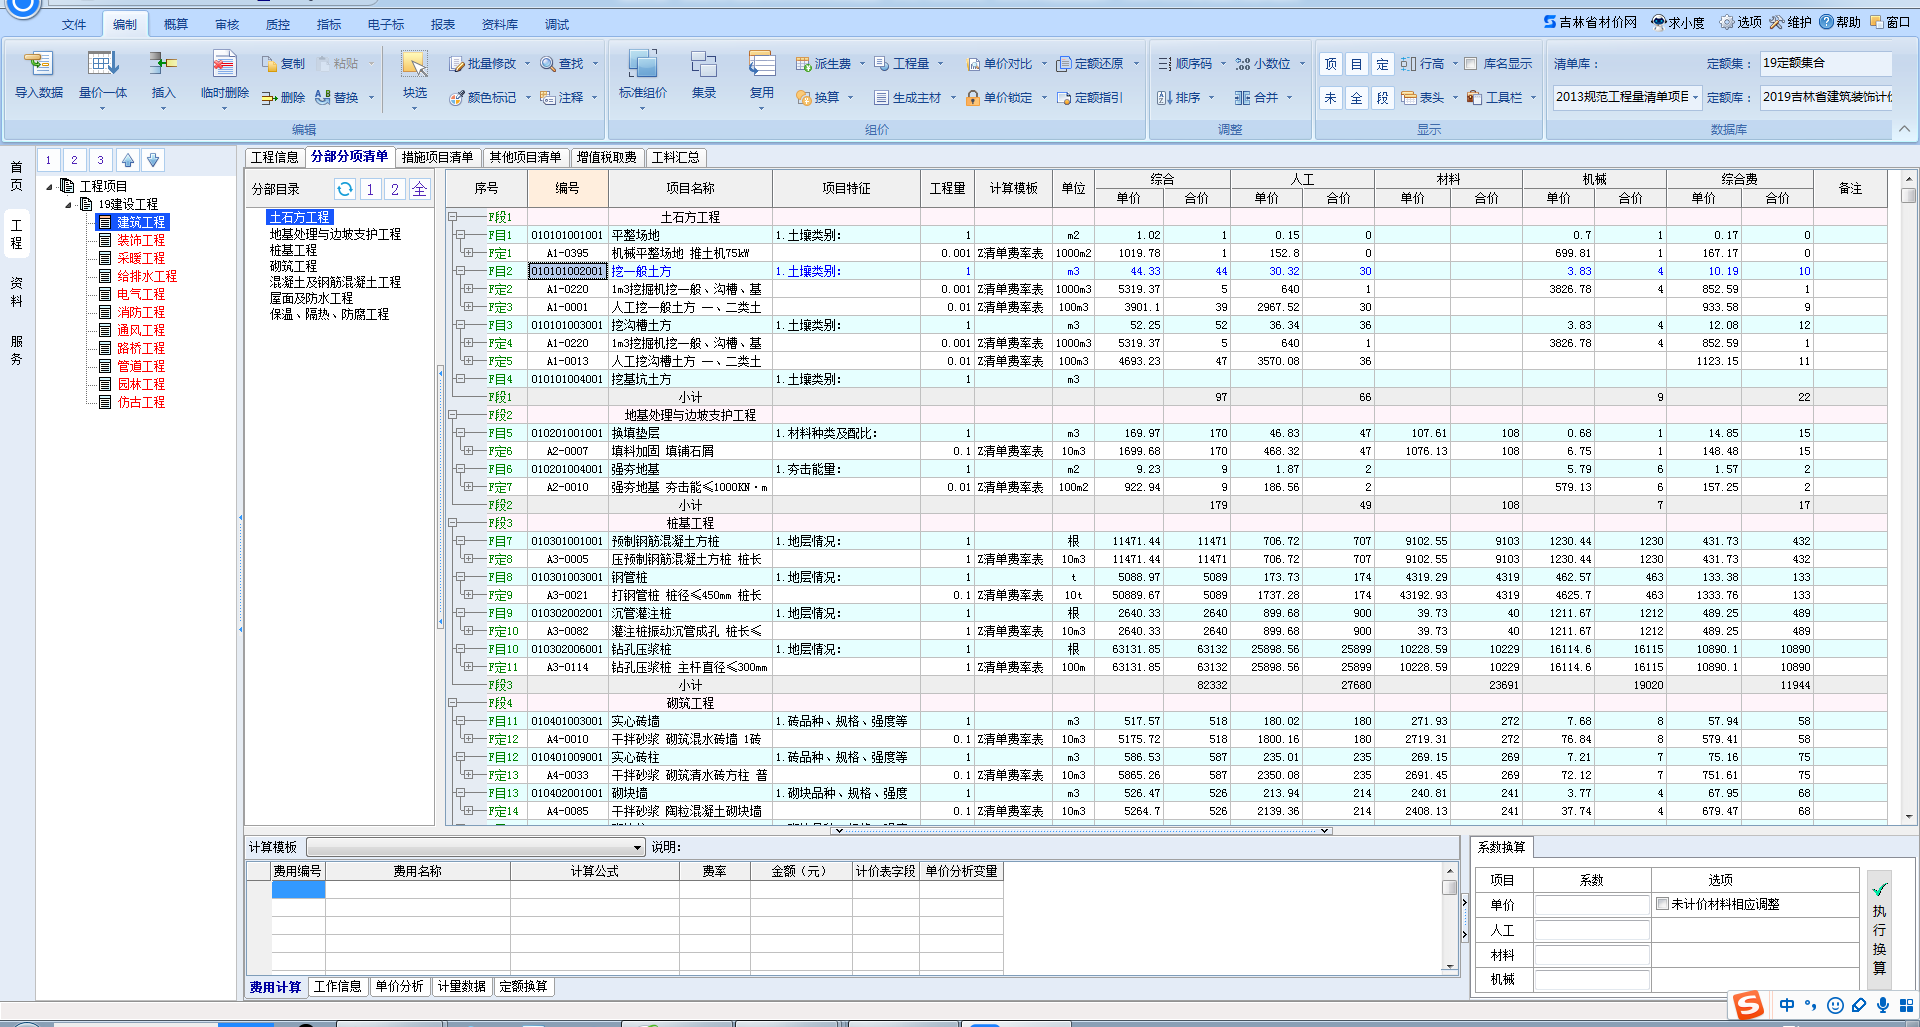
Task: Open the 审核 ribbon tab
Action: coord(227,24)
